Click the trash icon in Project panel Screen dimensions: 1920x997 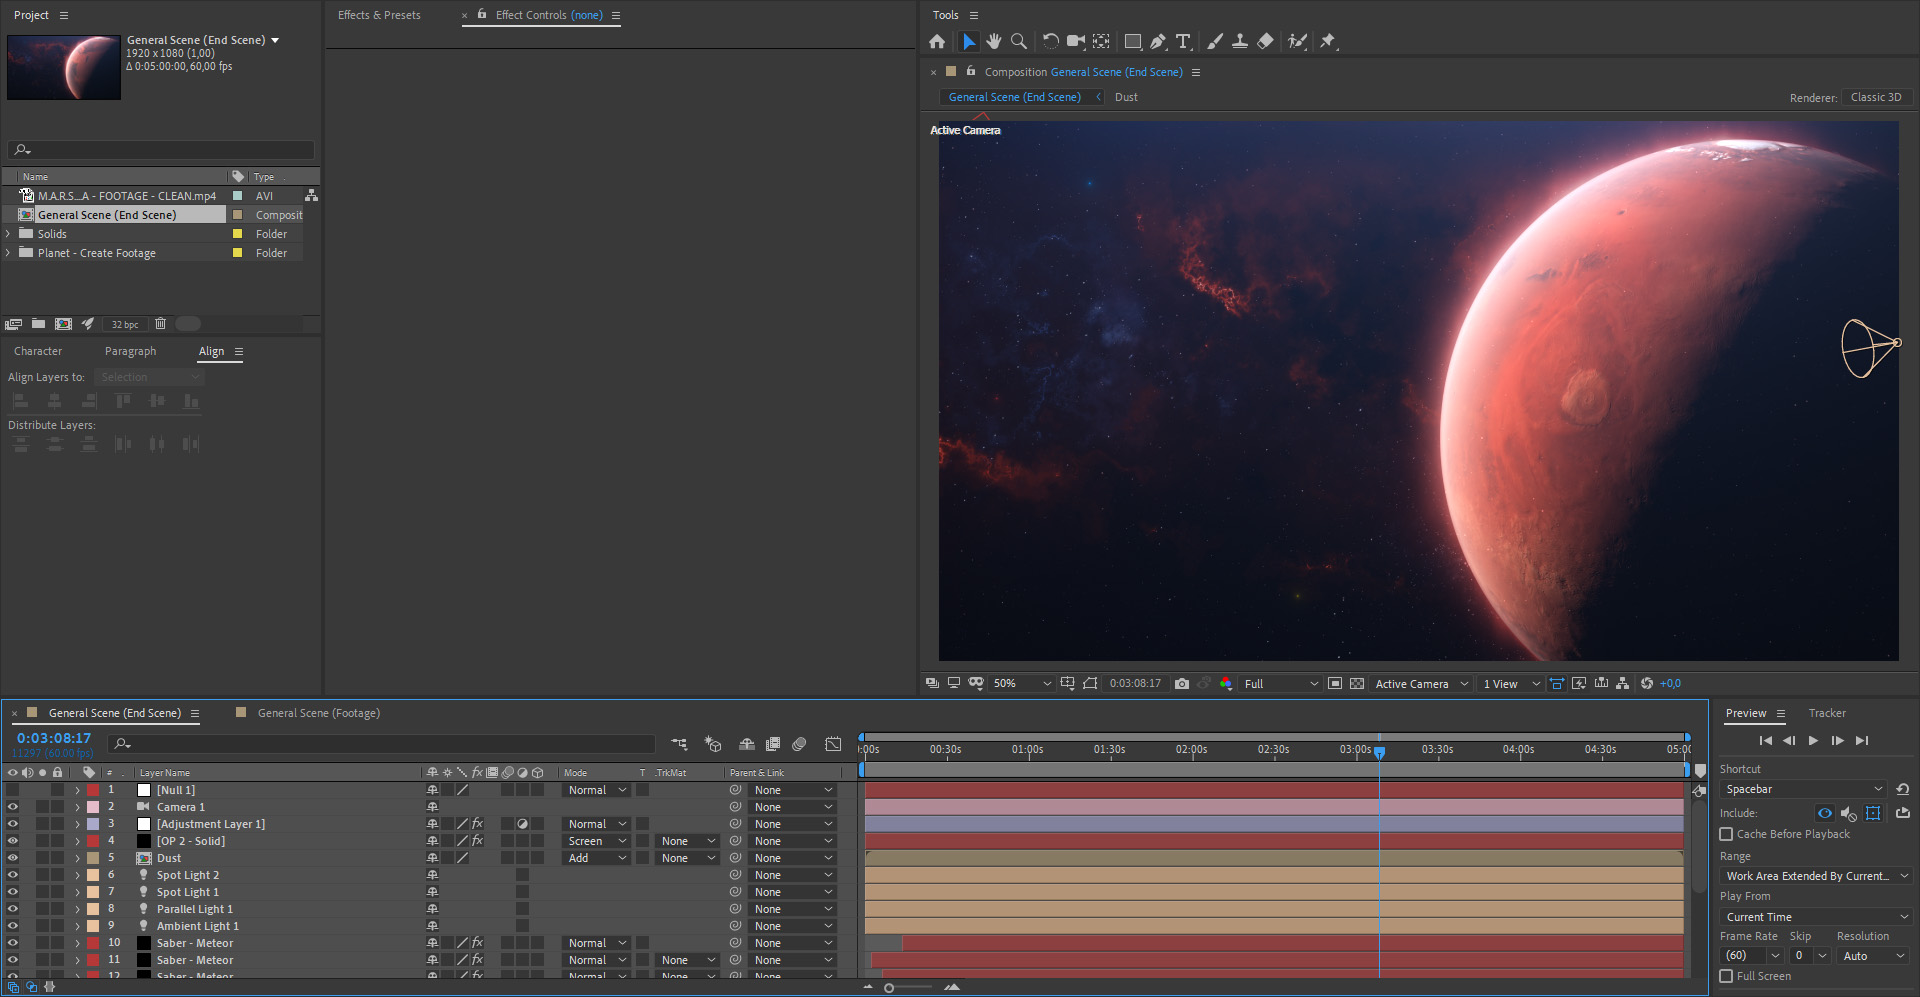point(160,324)
